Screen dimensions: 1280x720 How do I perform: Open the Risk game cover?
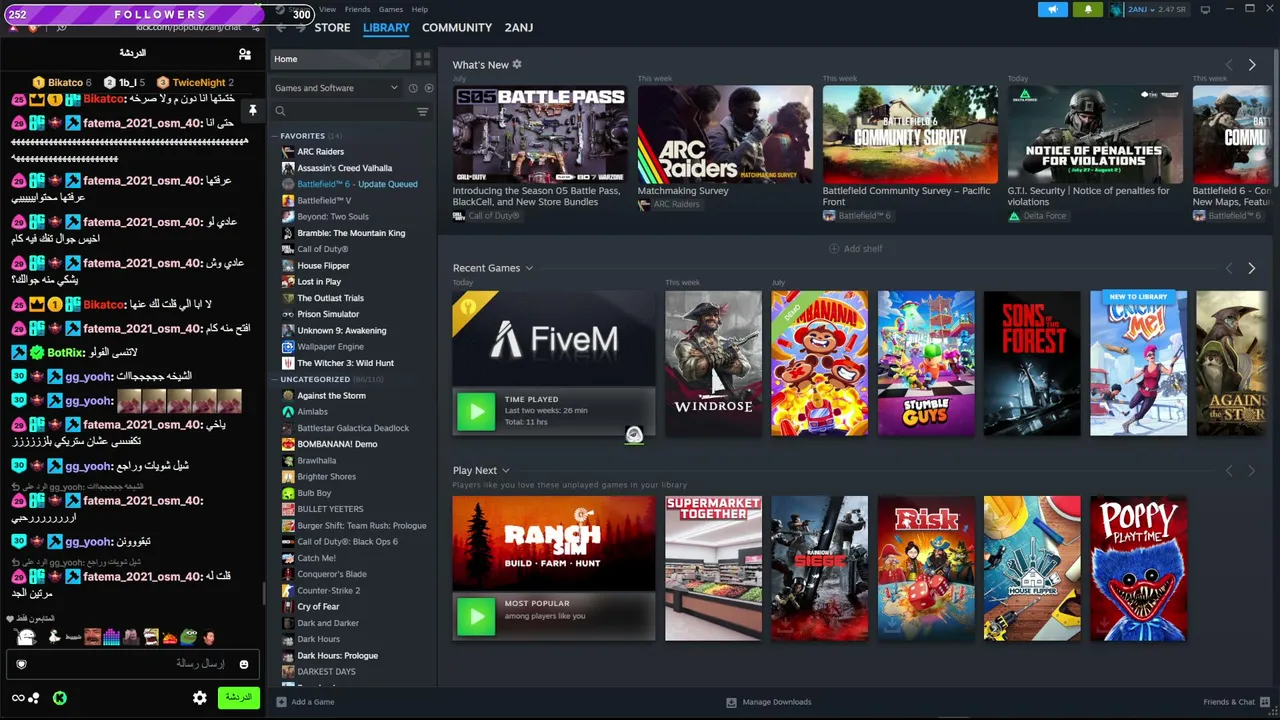pos(926,568)
